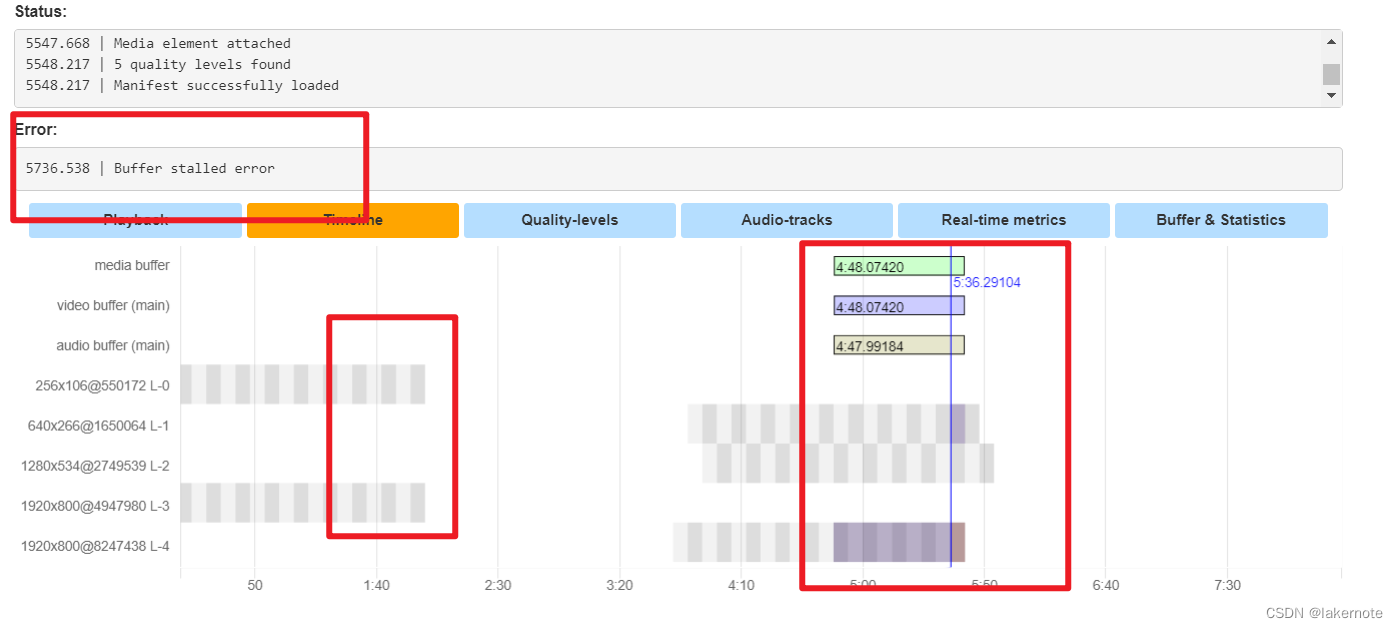Show the Real-time metrics tab
1398x628 pixels.
point(1004,220)
